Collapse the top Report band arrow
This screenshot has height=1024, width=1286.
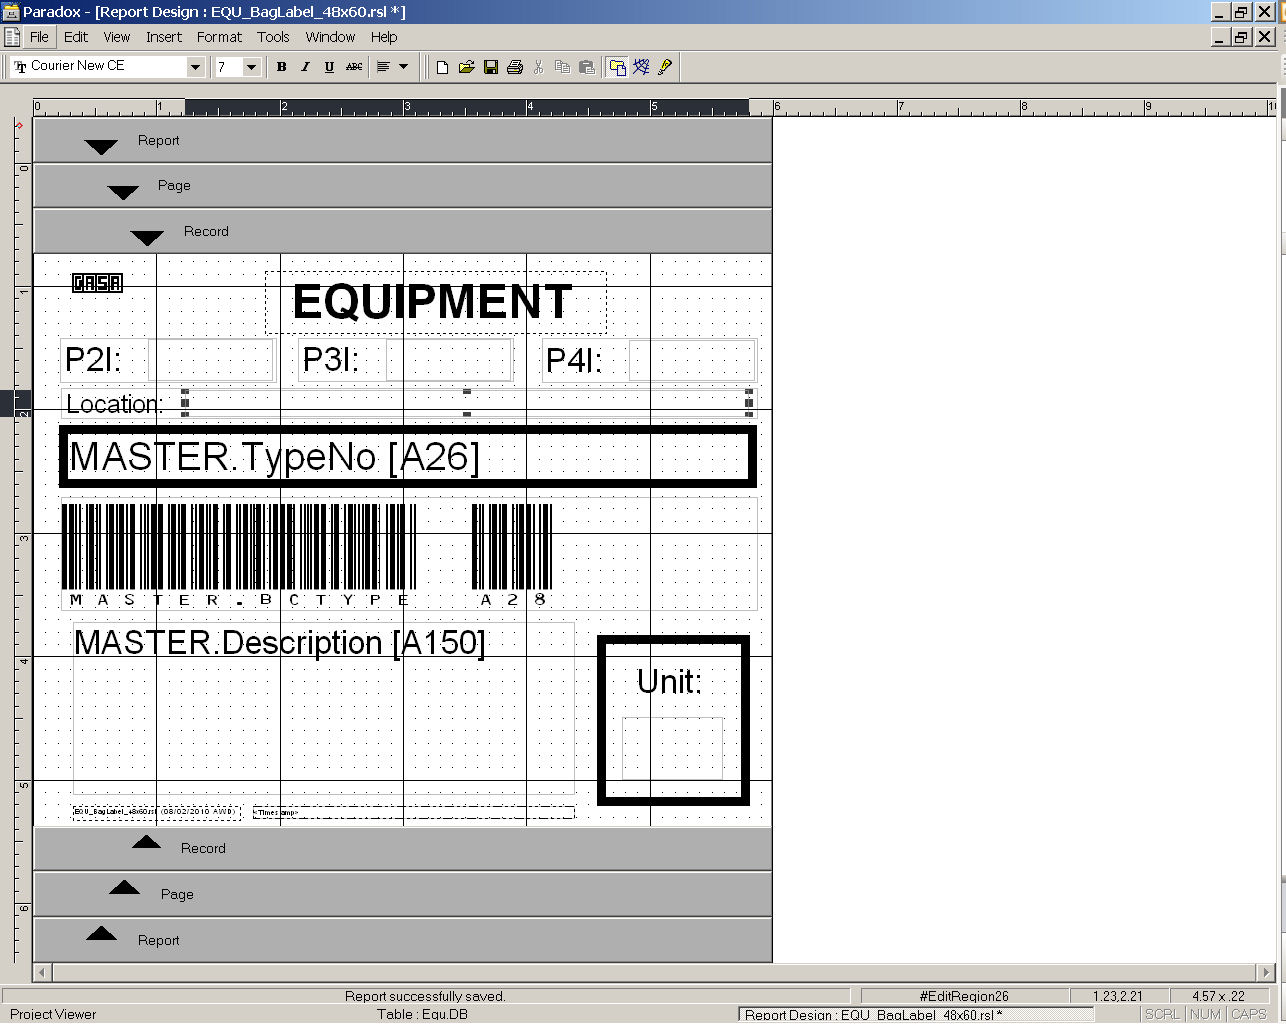point(101,147)
